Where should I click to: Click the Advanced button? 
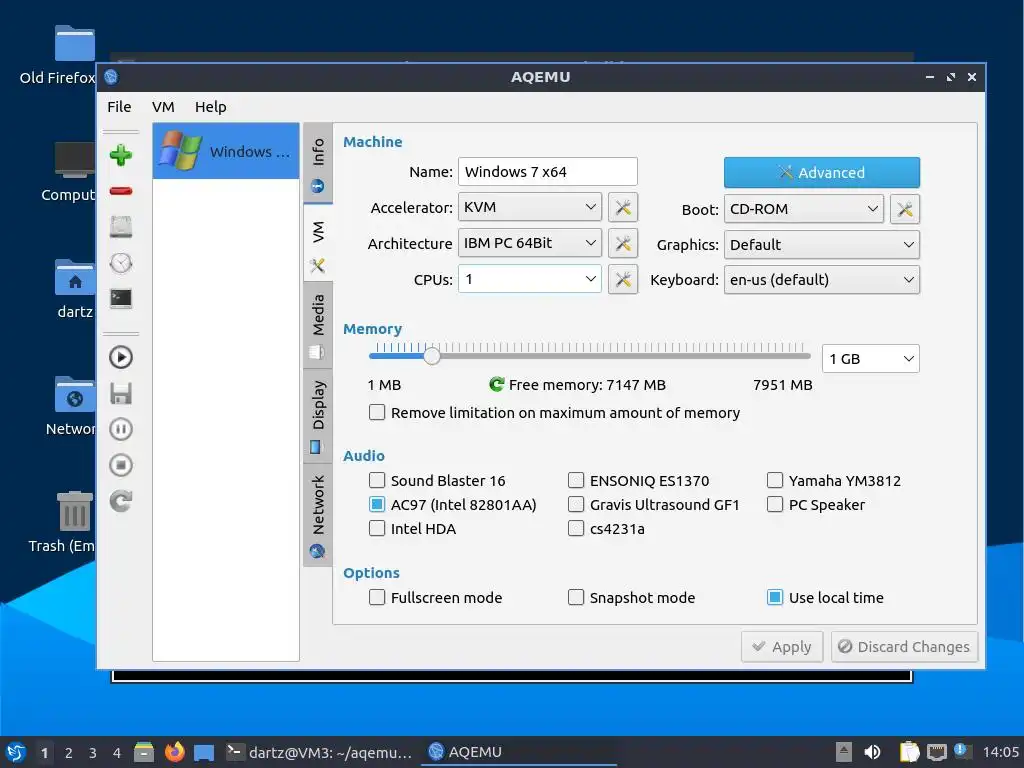822,172
